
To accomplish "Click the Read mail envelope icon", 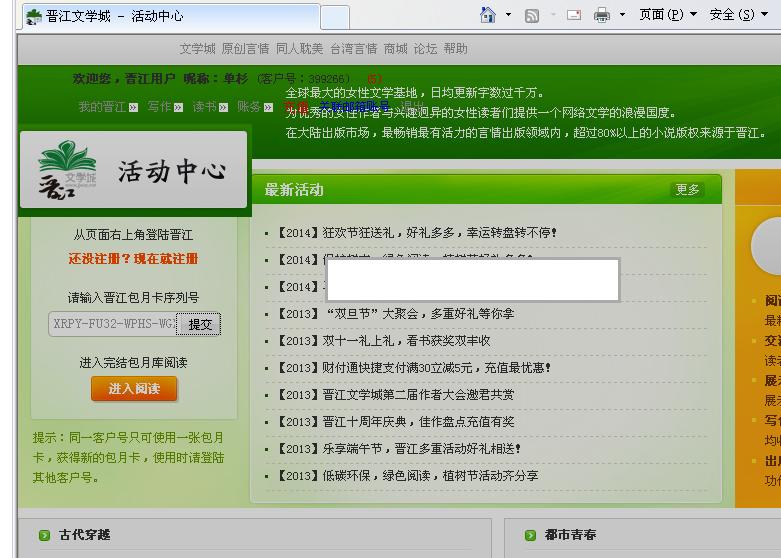I will tap(574, 15).
